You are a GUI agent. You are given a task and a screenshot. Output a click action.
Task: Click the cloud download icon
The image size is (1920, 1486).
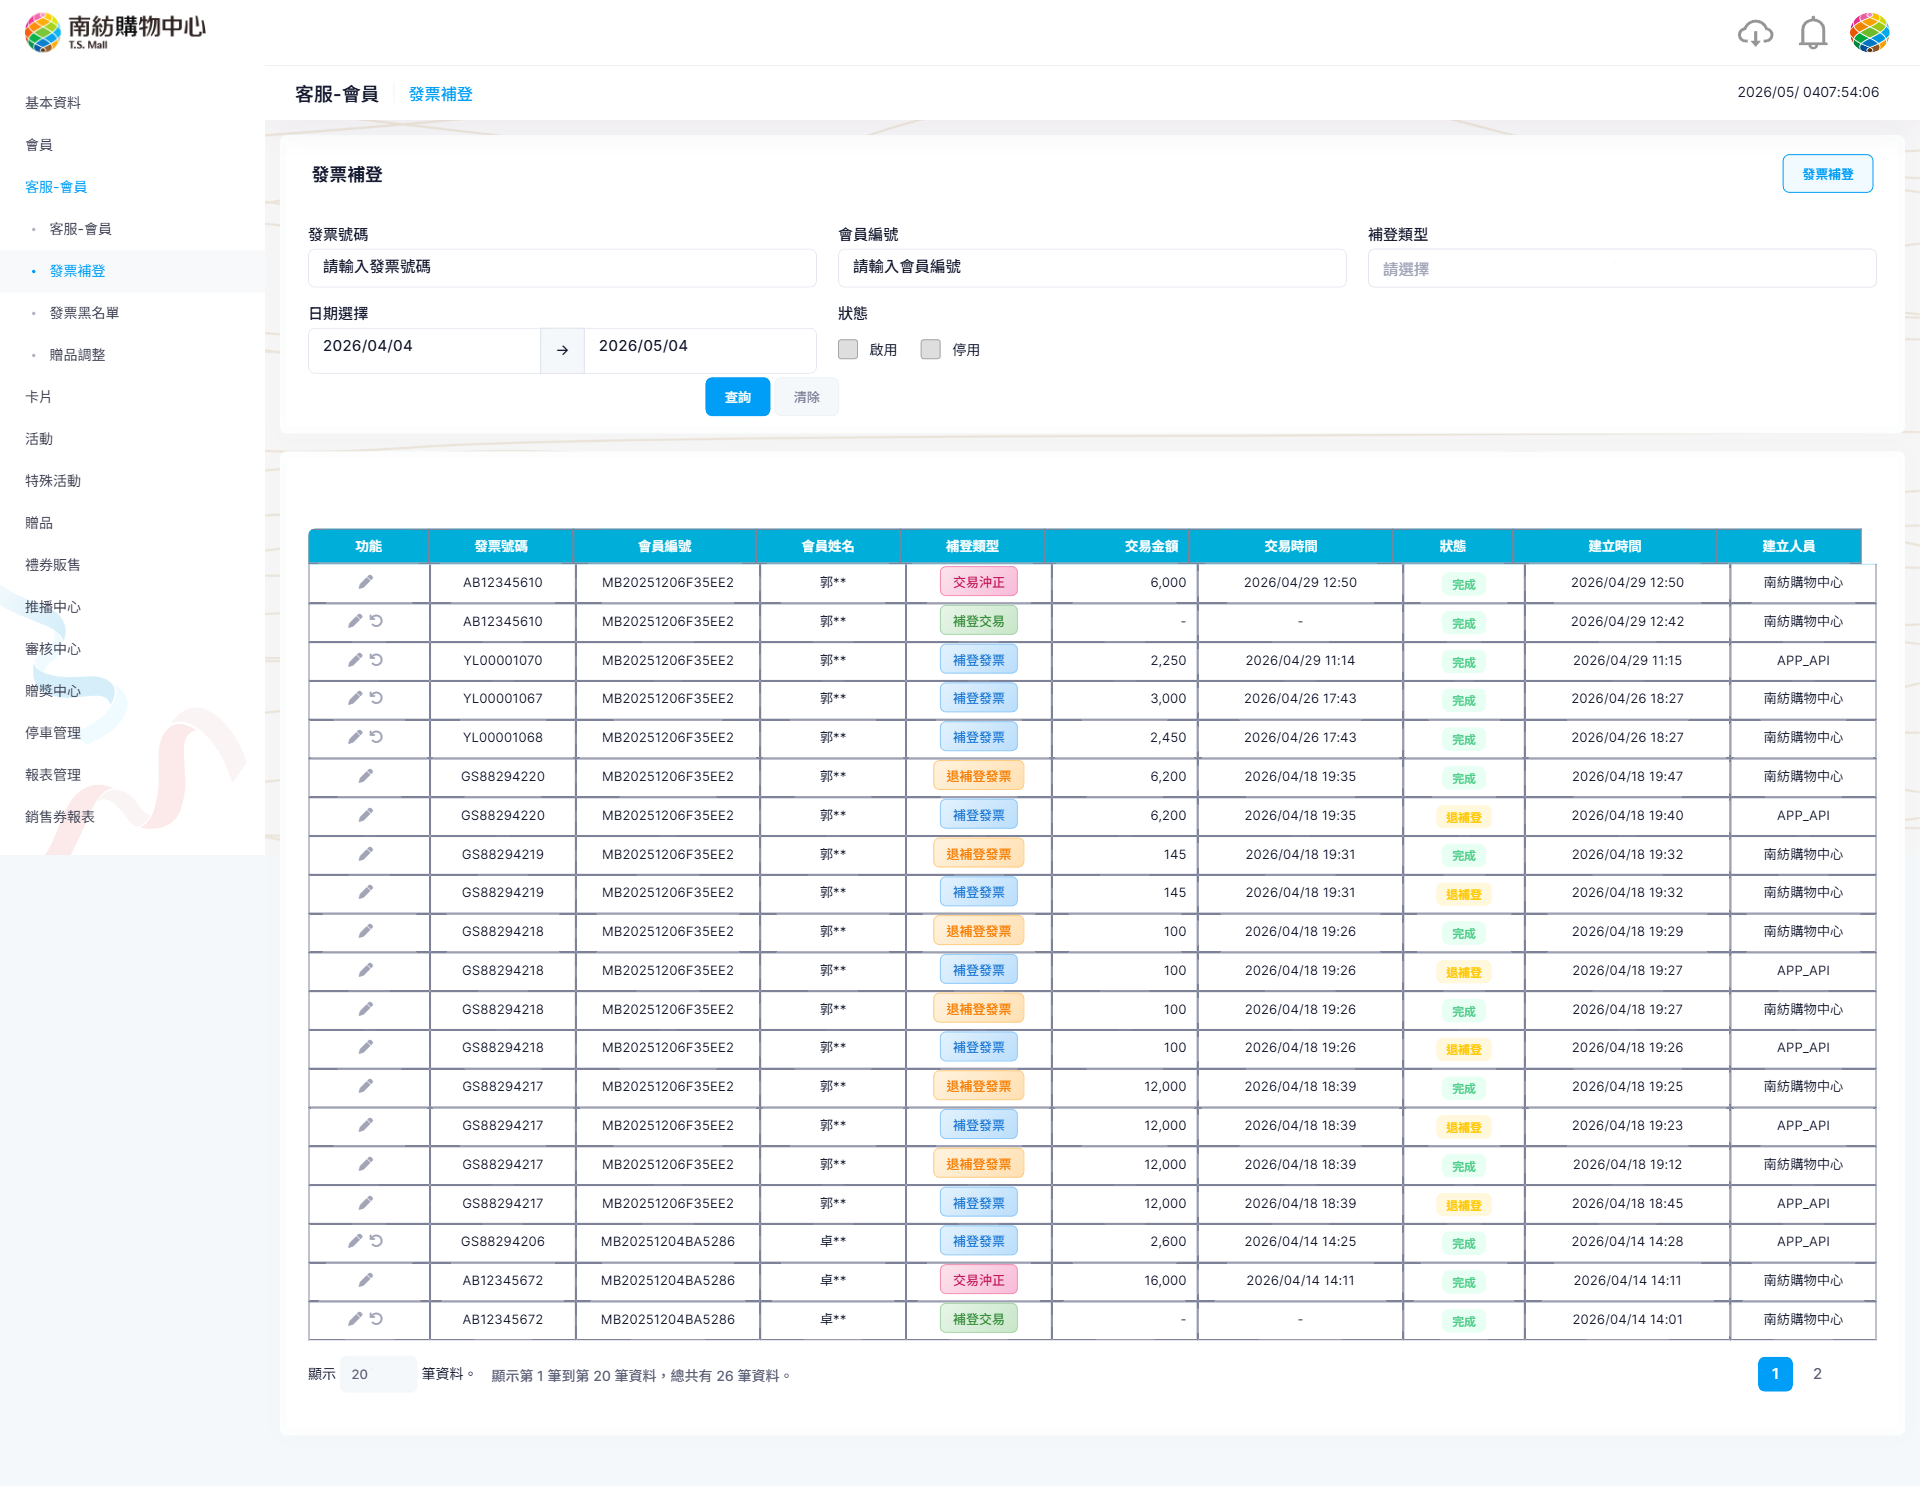click(1755, 33)
